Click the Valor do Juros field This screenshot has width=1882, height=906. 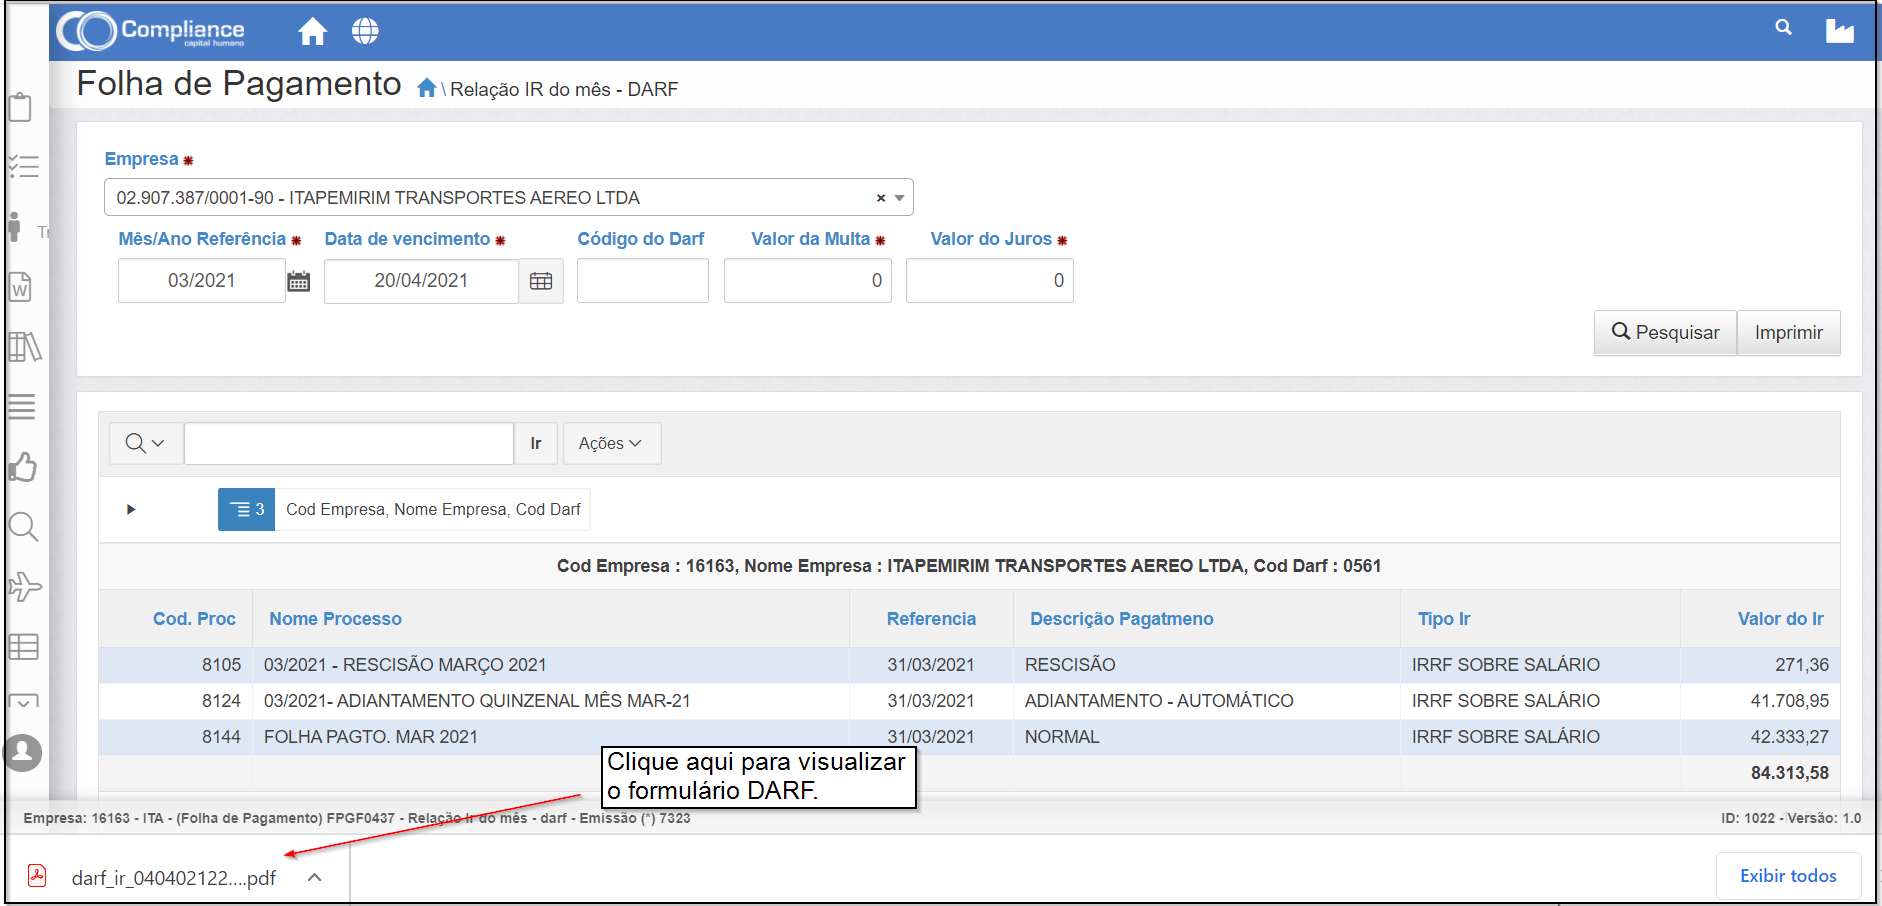coord(990,281)
